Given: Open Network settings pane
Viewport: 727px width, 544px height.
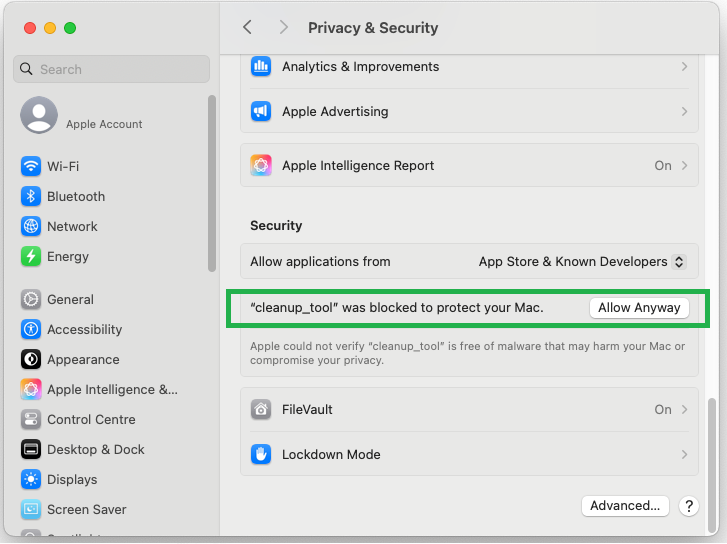Looking at the screenshot, I should tap(72, 226).
